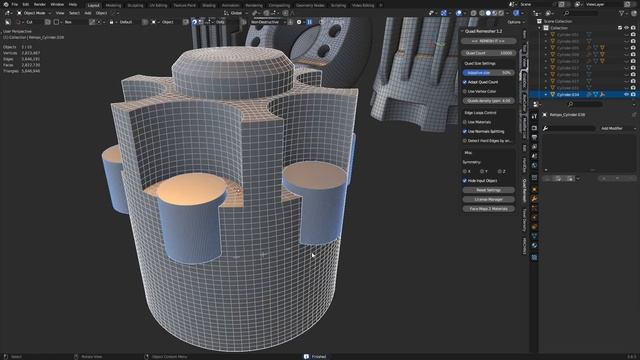Switch viewport to rendered shading

501,13
